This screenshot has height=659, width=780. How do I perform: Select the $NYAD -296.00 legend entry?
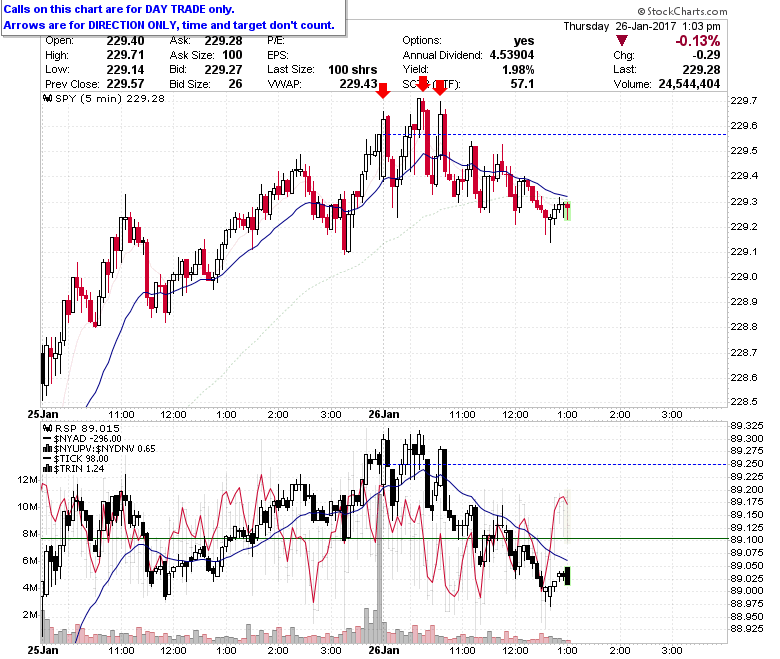[87, 439]
